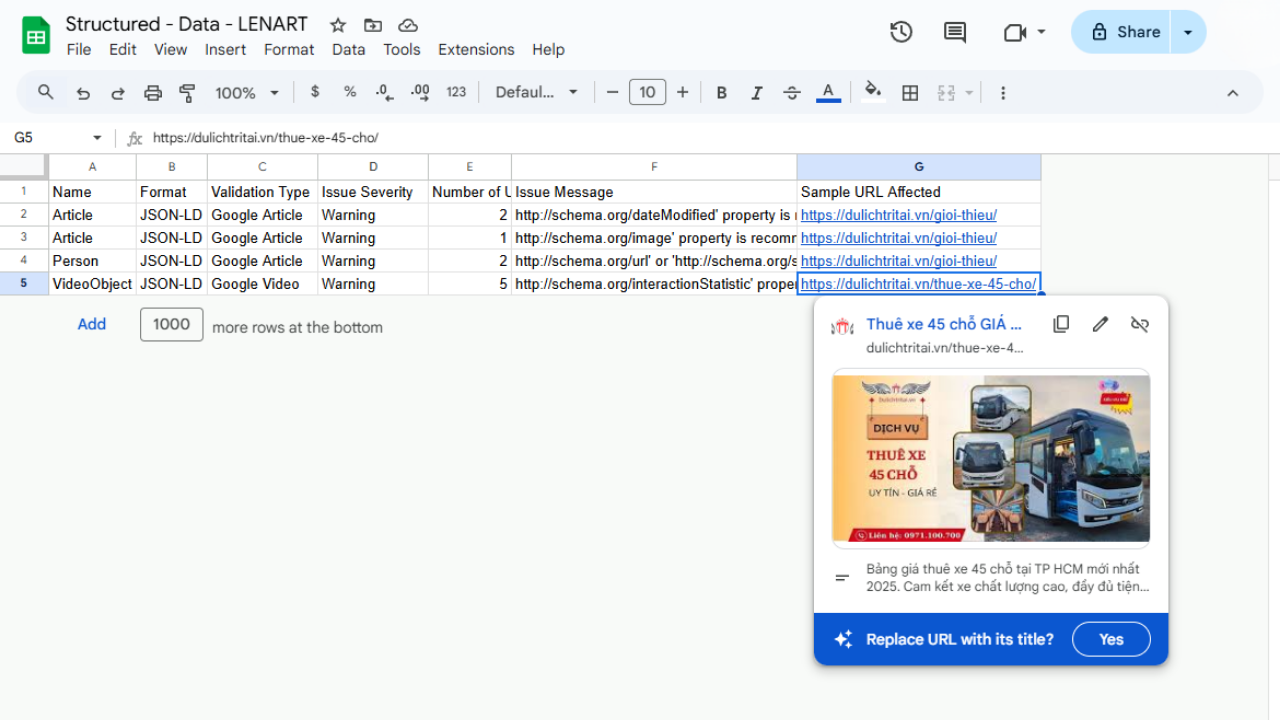Print the spreadsheet
1280x720 pixels.
pos(153,93)
